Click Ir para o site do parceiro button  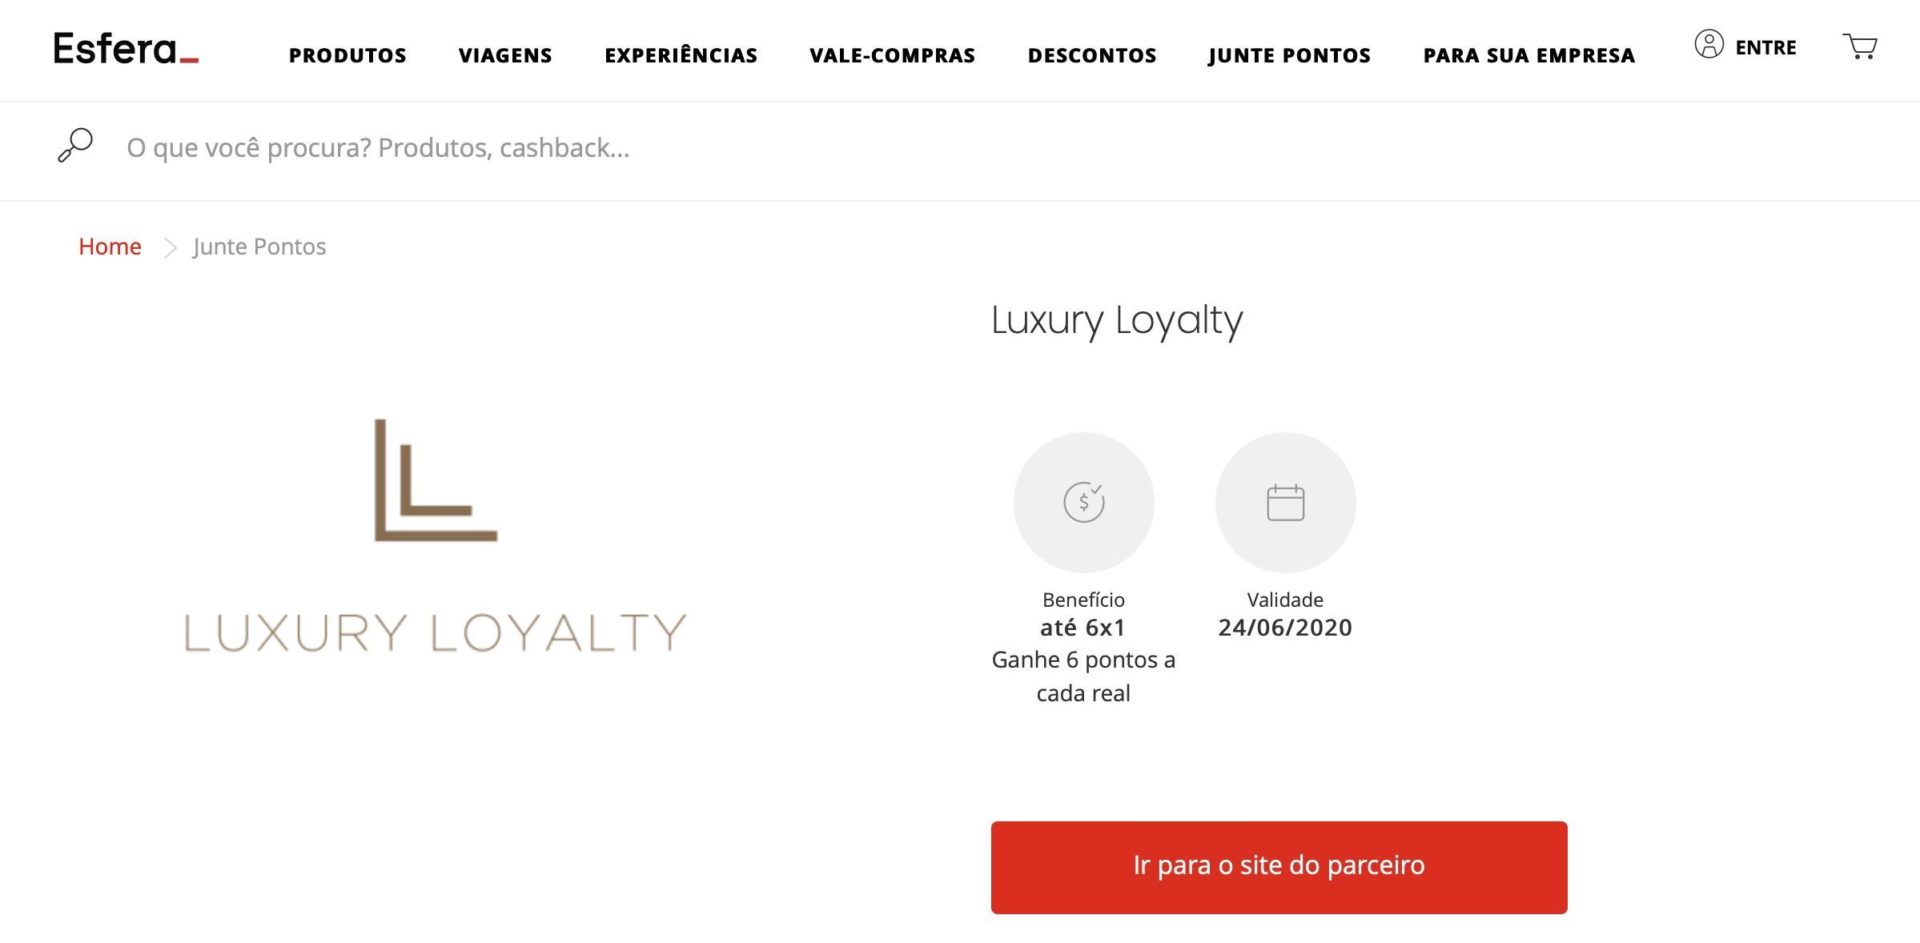tap(1279, 867)
